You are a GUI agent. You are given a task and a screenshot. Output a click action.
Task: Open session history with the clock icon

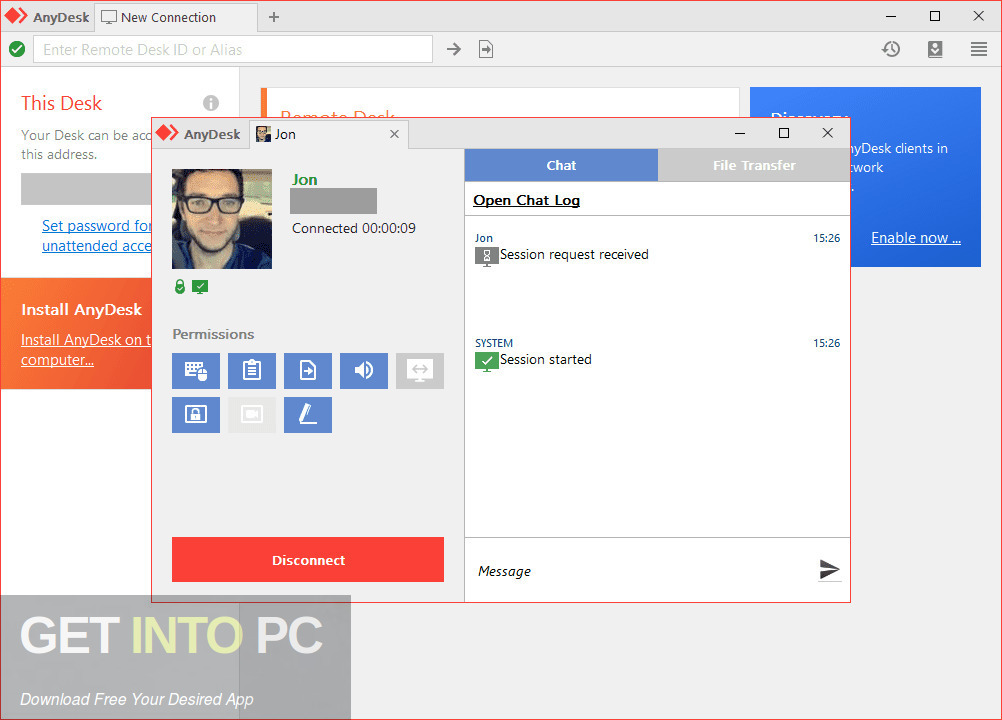point(890,48)
